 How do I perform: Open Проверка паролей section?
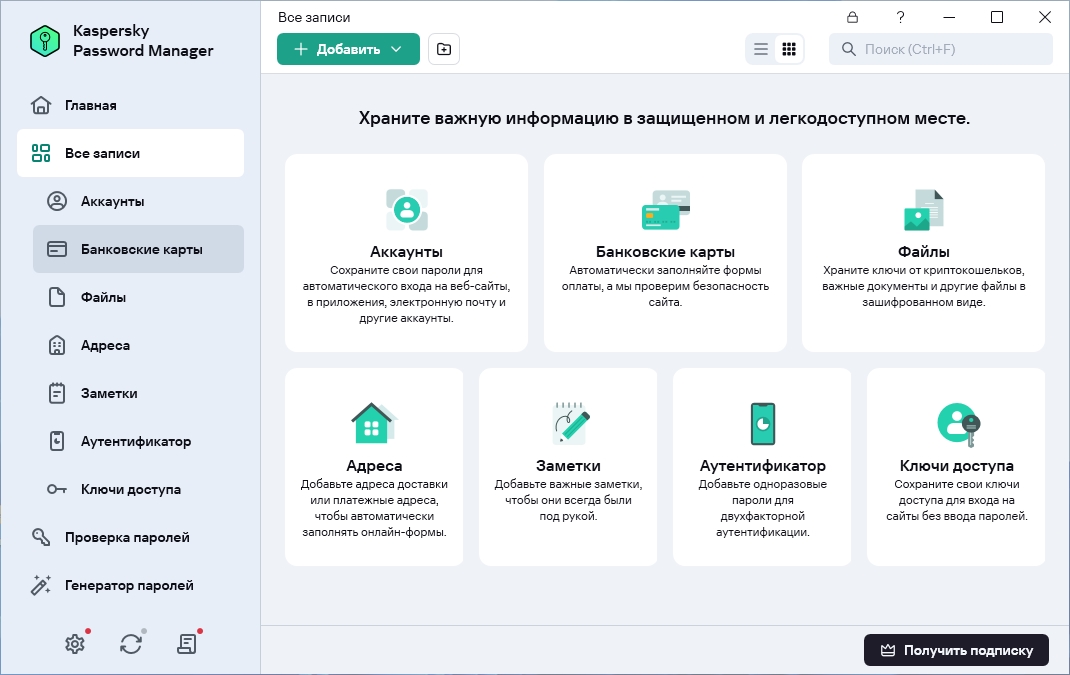pyautogui.click(x=130, y=537)
